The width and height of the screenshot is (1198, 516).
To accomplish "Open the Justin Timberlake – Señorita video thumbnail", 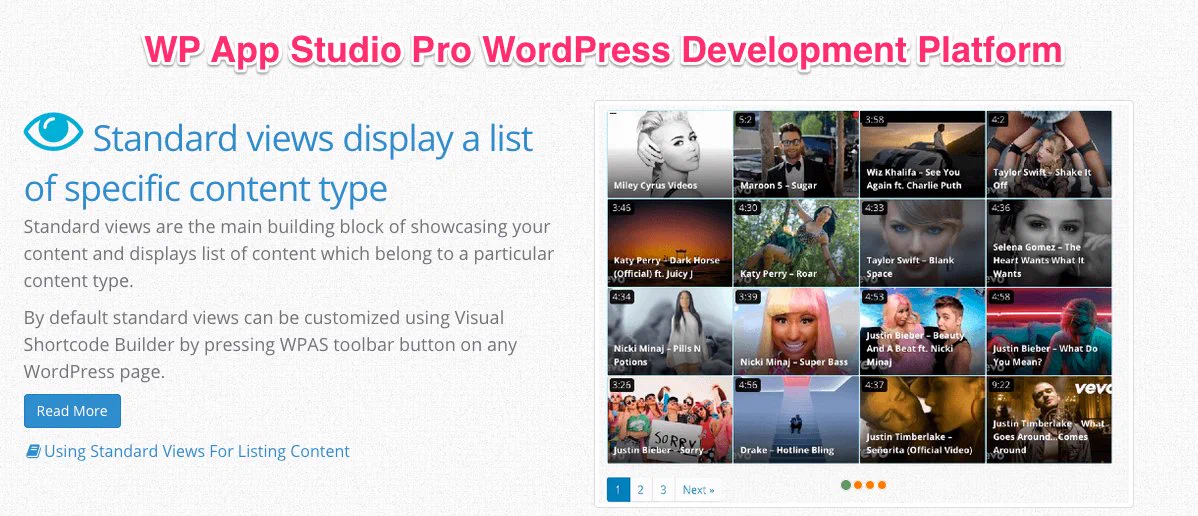I will 922,420.
